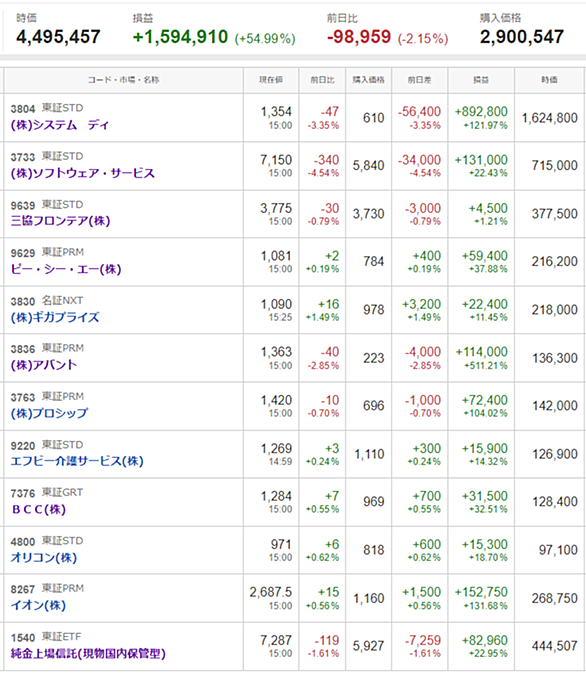The width and height of the screenshot is (586, 674).
Task: Open the ピー・シー・エー(株) stock link
Action: (x=66, y=269)
